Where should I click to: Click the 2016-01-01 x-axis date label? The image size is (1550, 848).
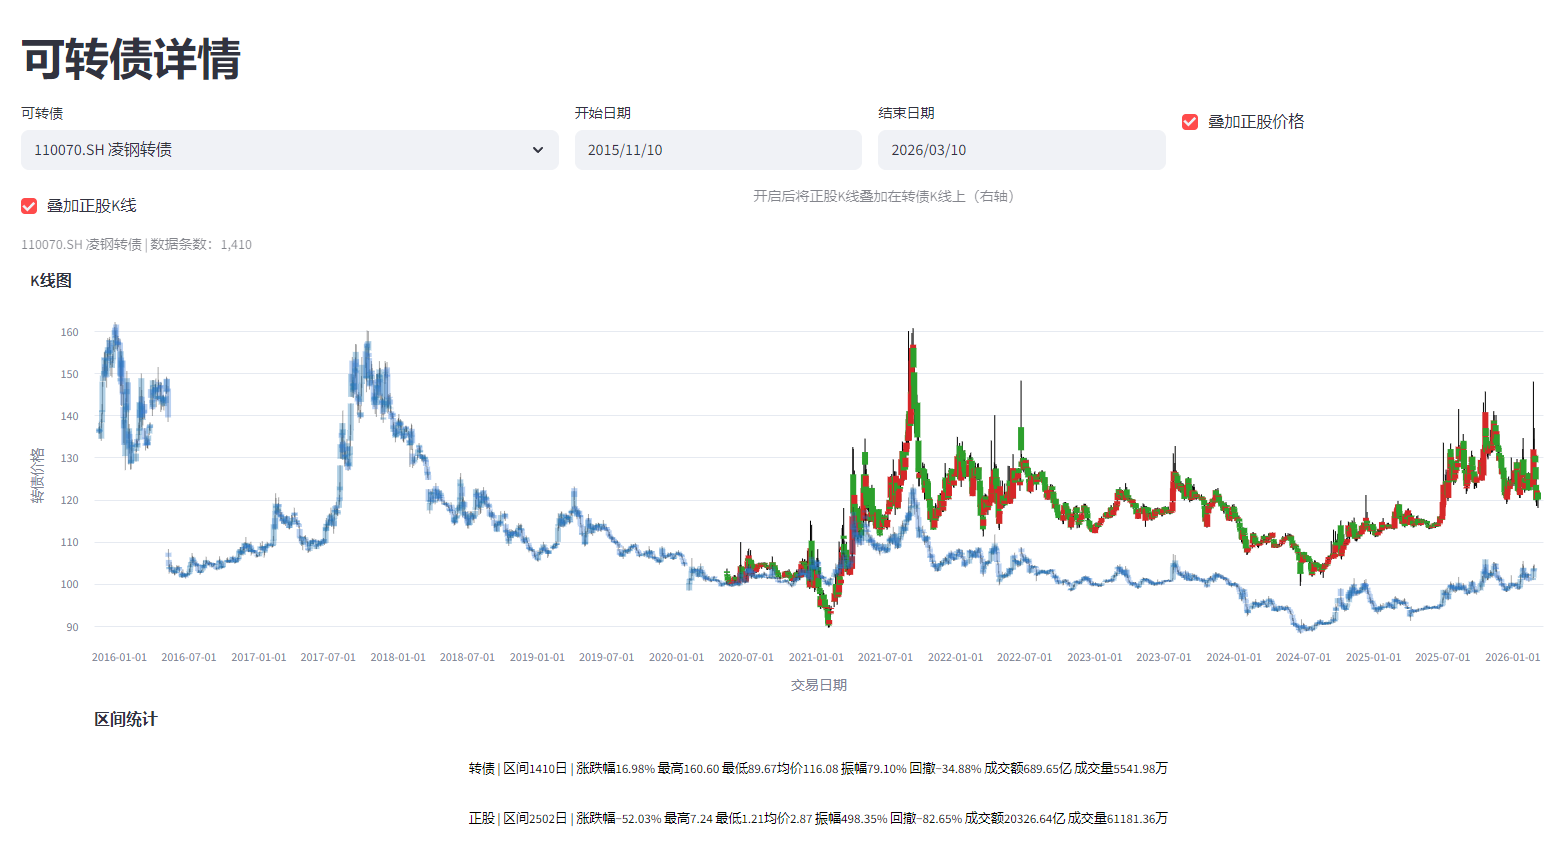pos(119,657)
